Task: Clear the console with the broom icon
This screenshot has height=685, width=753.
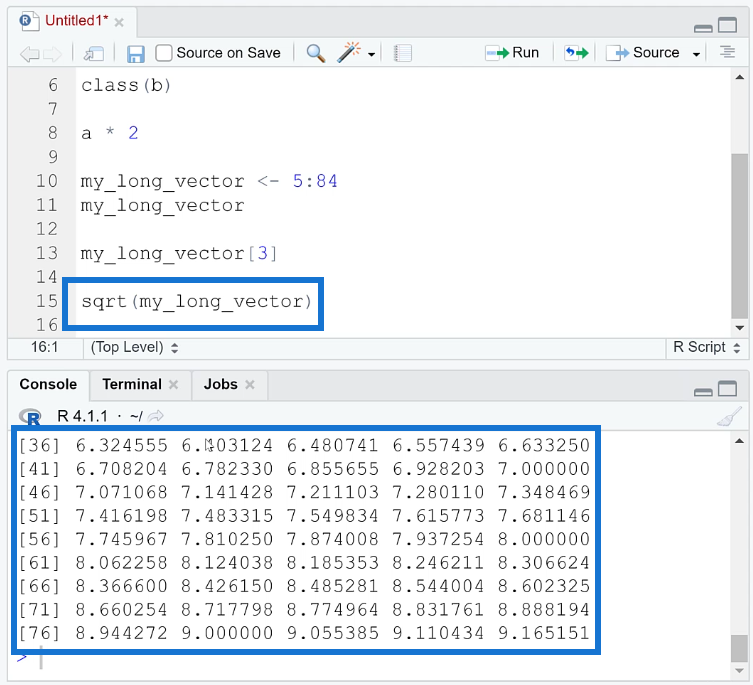Action: pyautogui.click(x=729, y=416)
